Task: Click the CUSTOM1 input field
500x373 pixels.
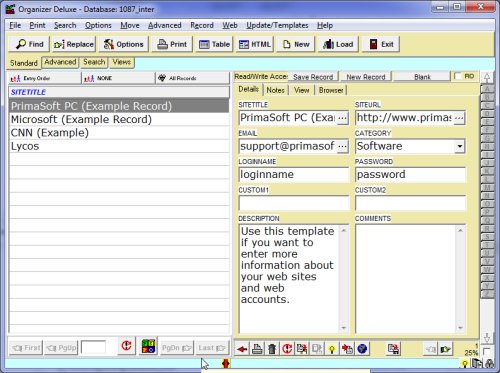Action: pyautogui.click(x=294, y=203)
